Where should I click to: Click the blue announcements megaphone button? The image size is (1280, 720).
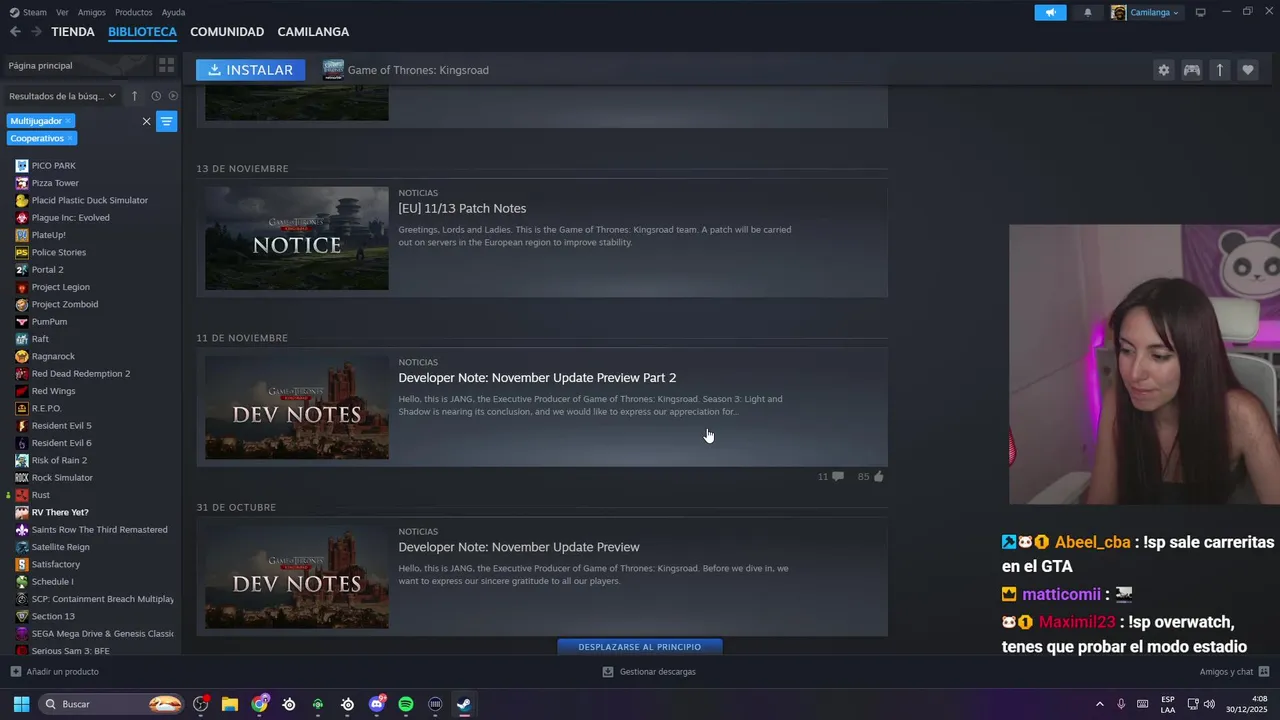click(x=1050, y=12)
